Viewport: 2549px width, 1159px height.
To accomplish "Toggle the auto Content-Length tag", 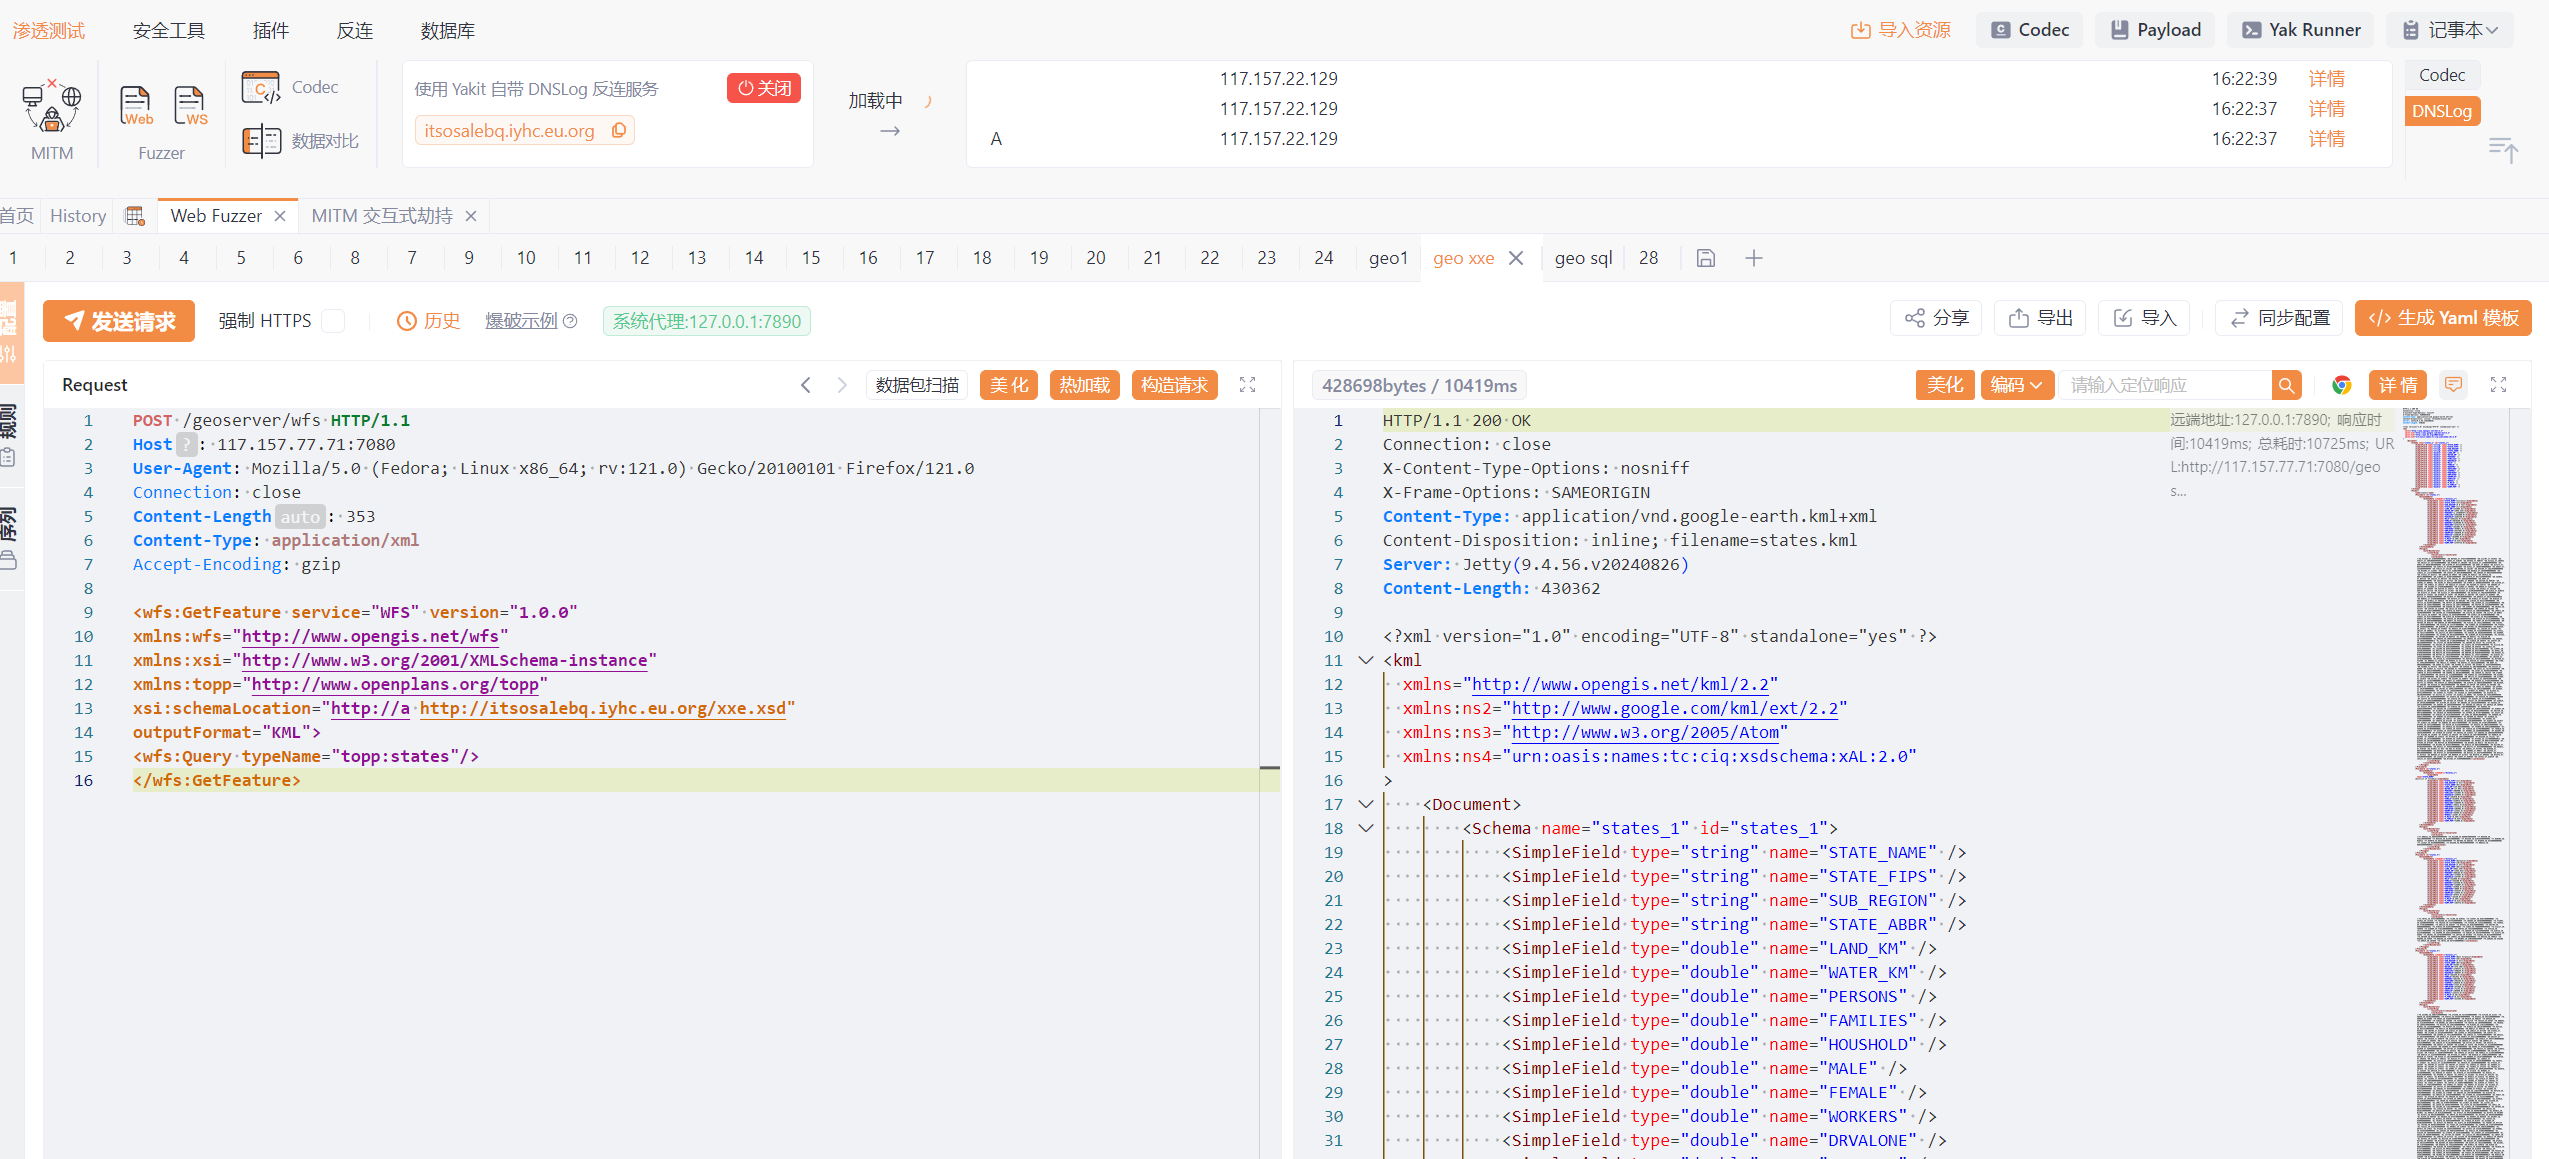I will (x=300, y=516).
